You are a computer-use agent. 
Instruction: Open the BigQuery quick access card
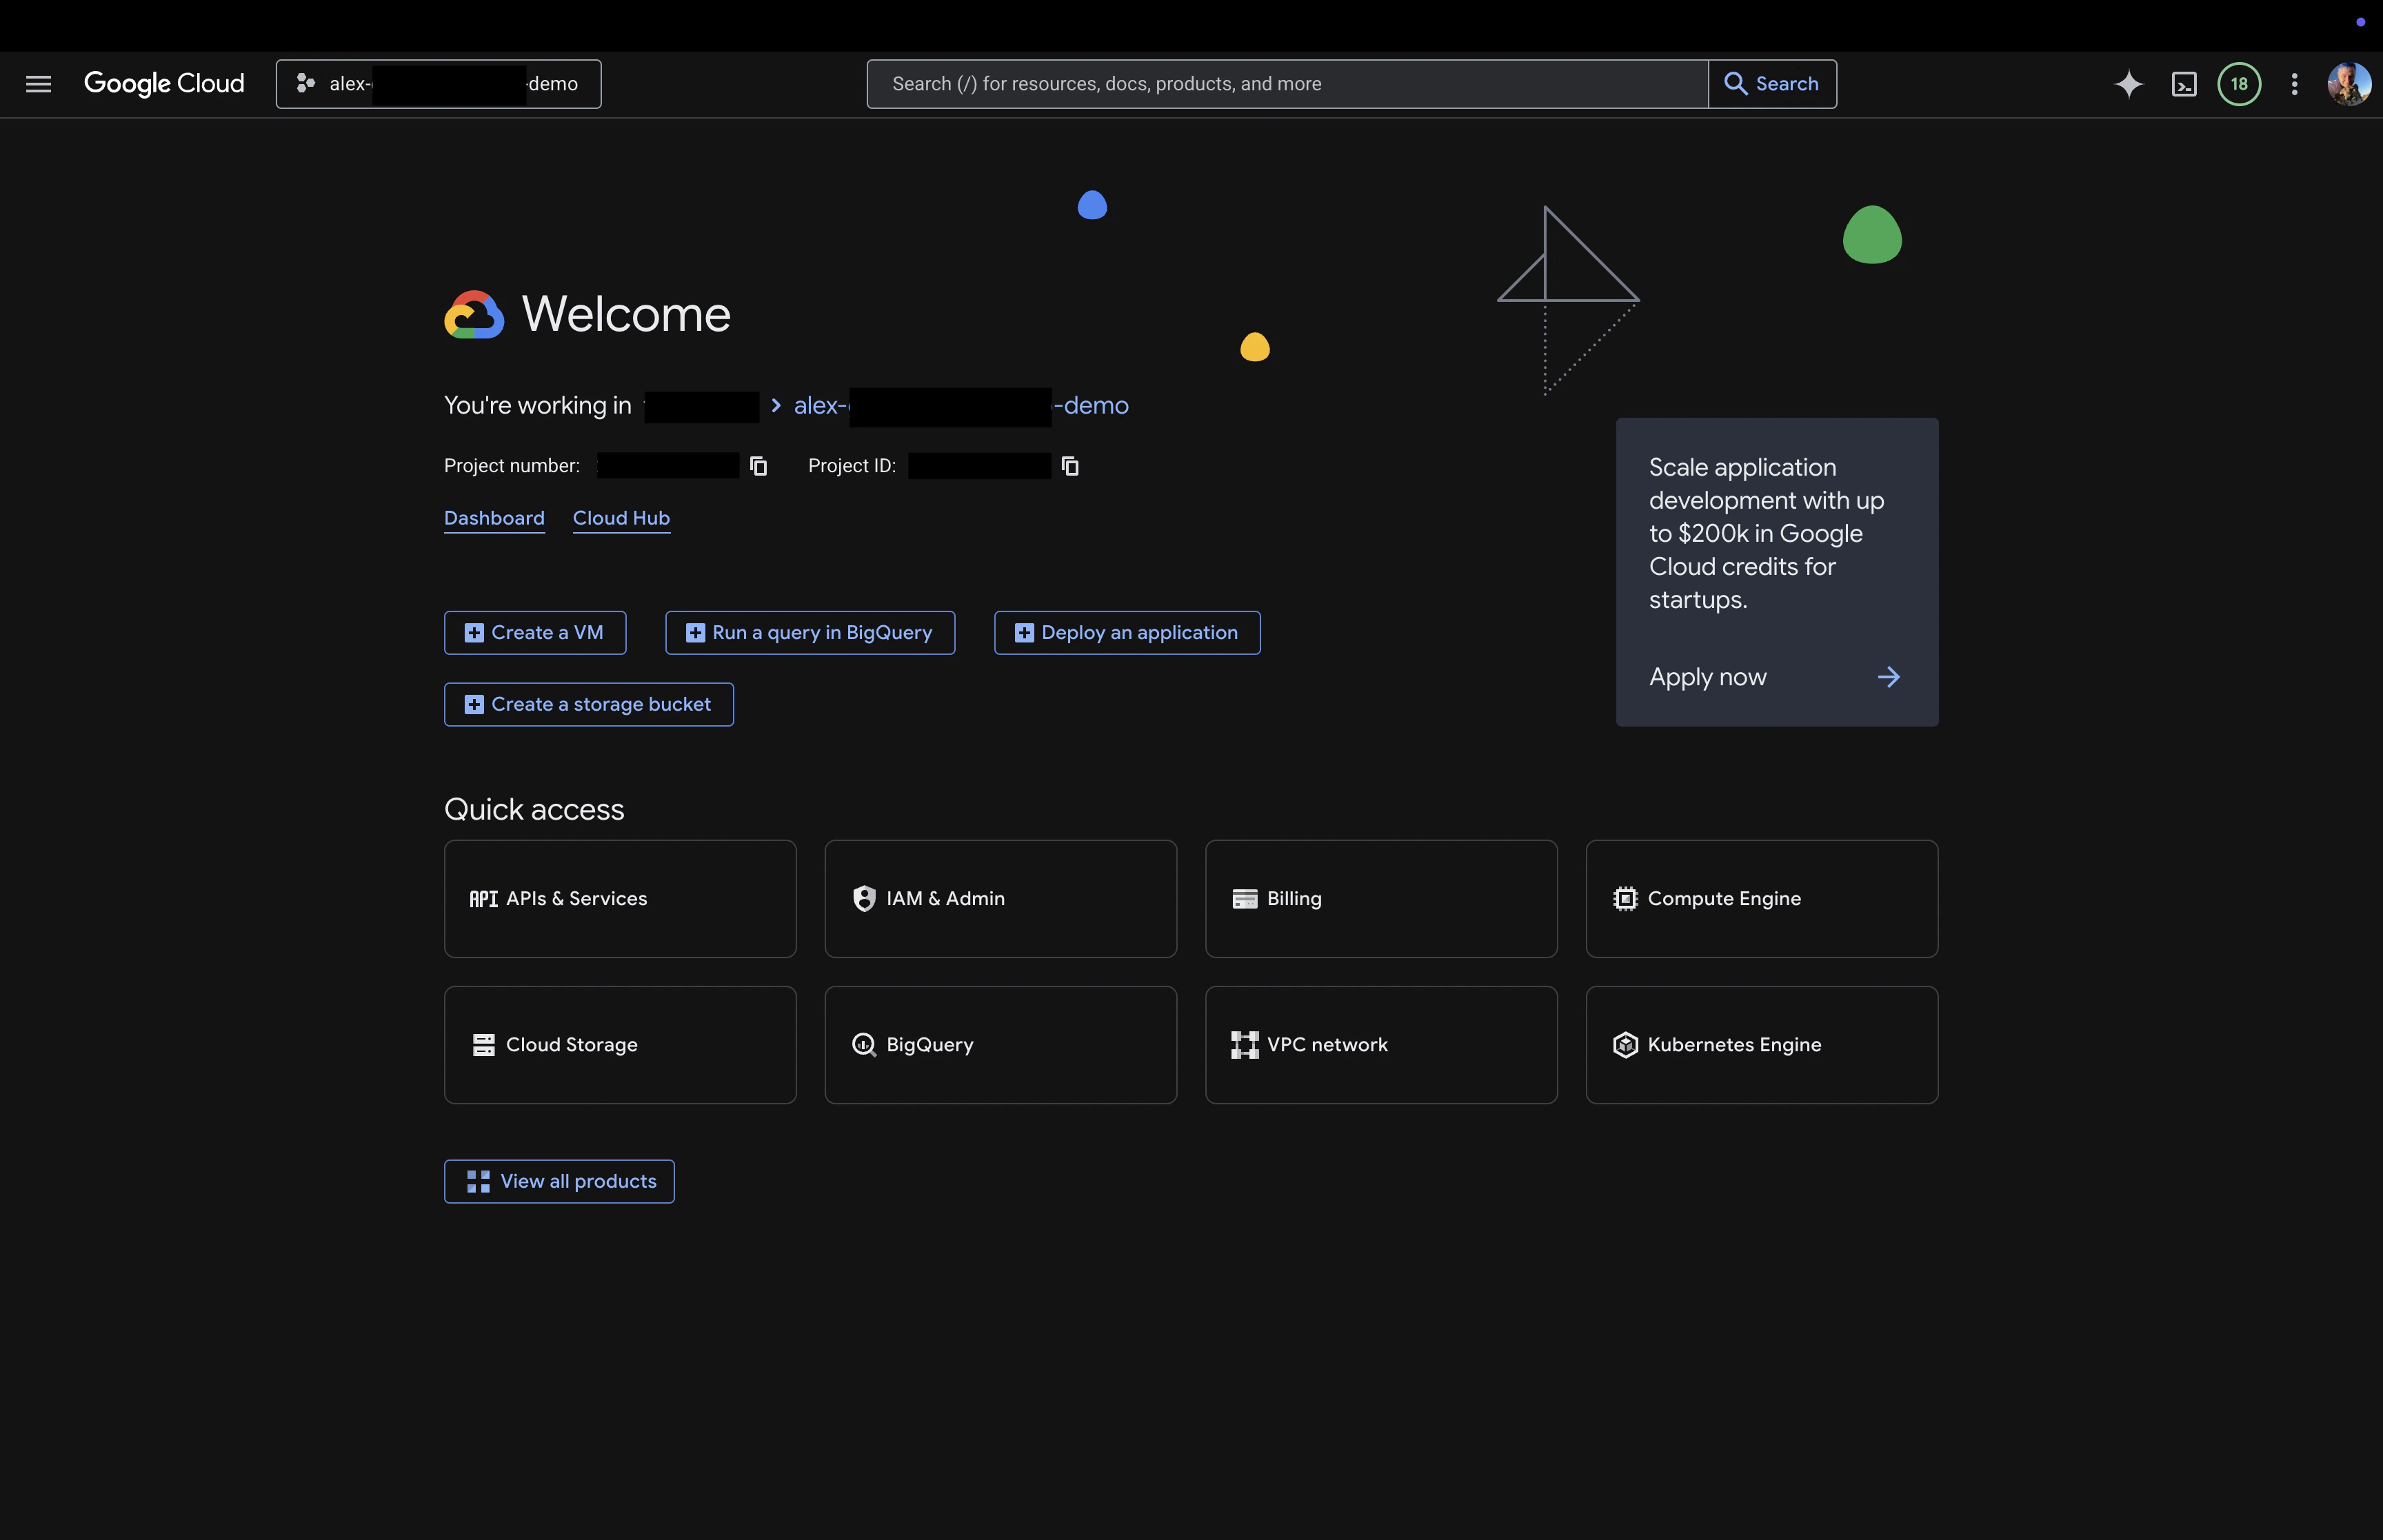(x=1001, y=1045)
